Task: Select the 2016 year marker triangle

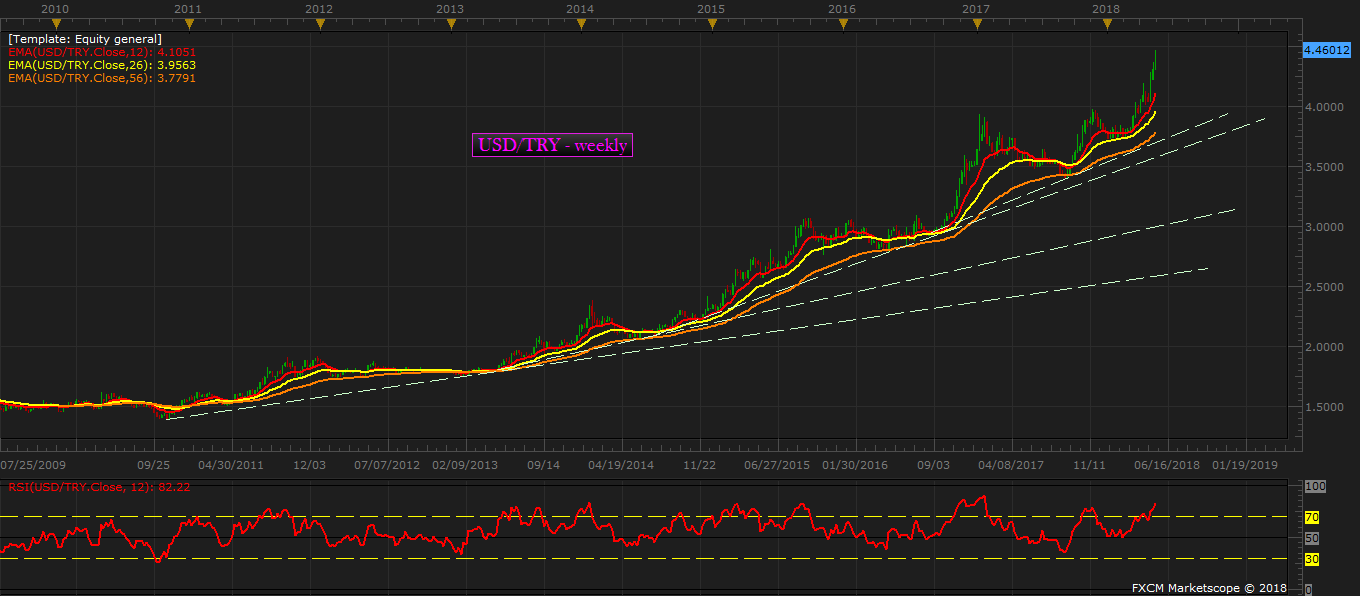Action: click(843, 25)
